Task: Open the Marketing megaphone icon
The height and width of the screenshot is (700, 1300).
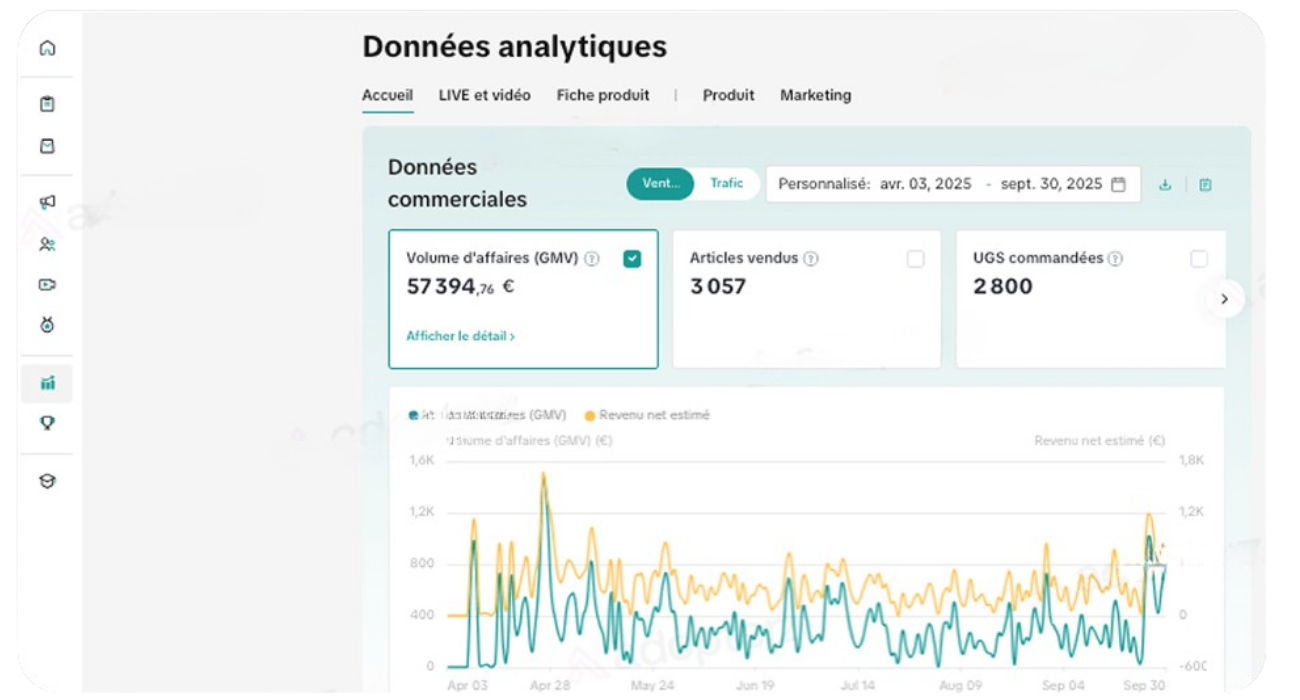Action: coord(47,200)
